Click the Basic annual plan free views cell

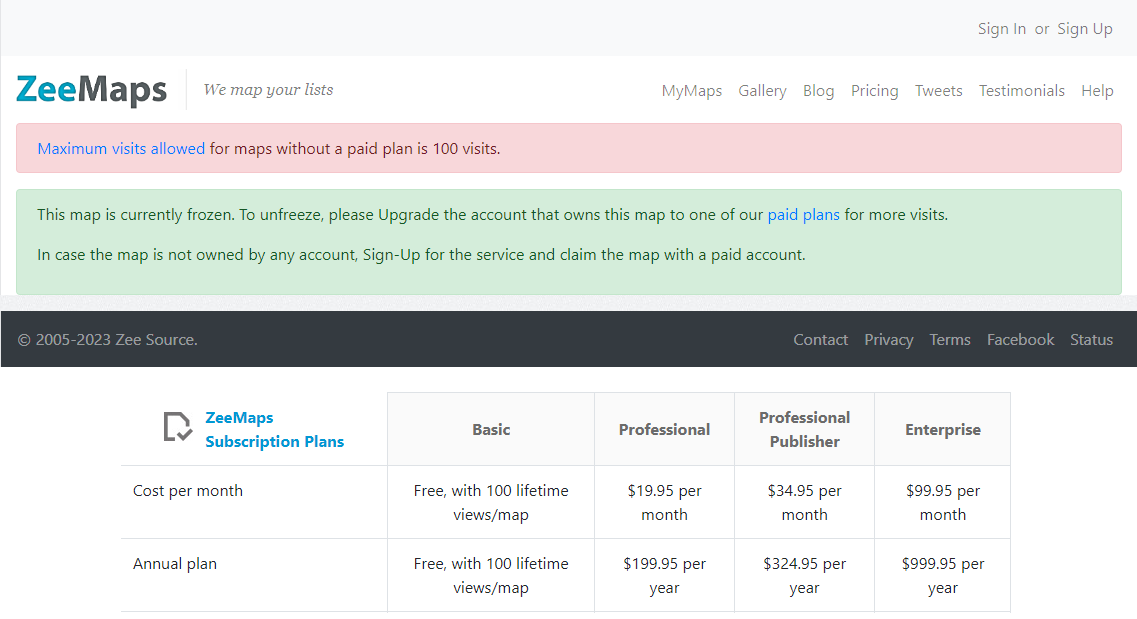click(491, 576)
